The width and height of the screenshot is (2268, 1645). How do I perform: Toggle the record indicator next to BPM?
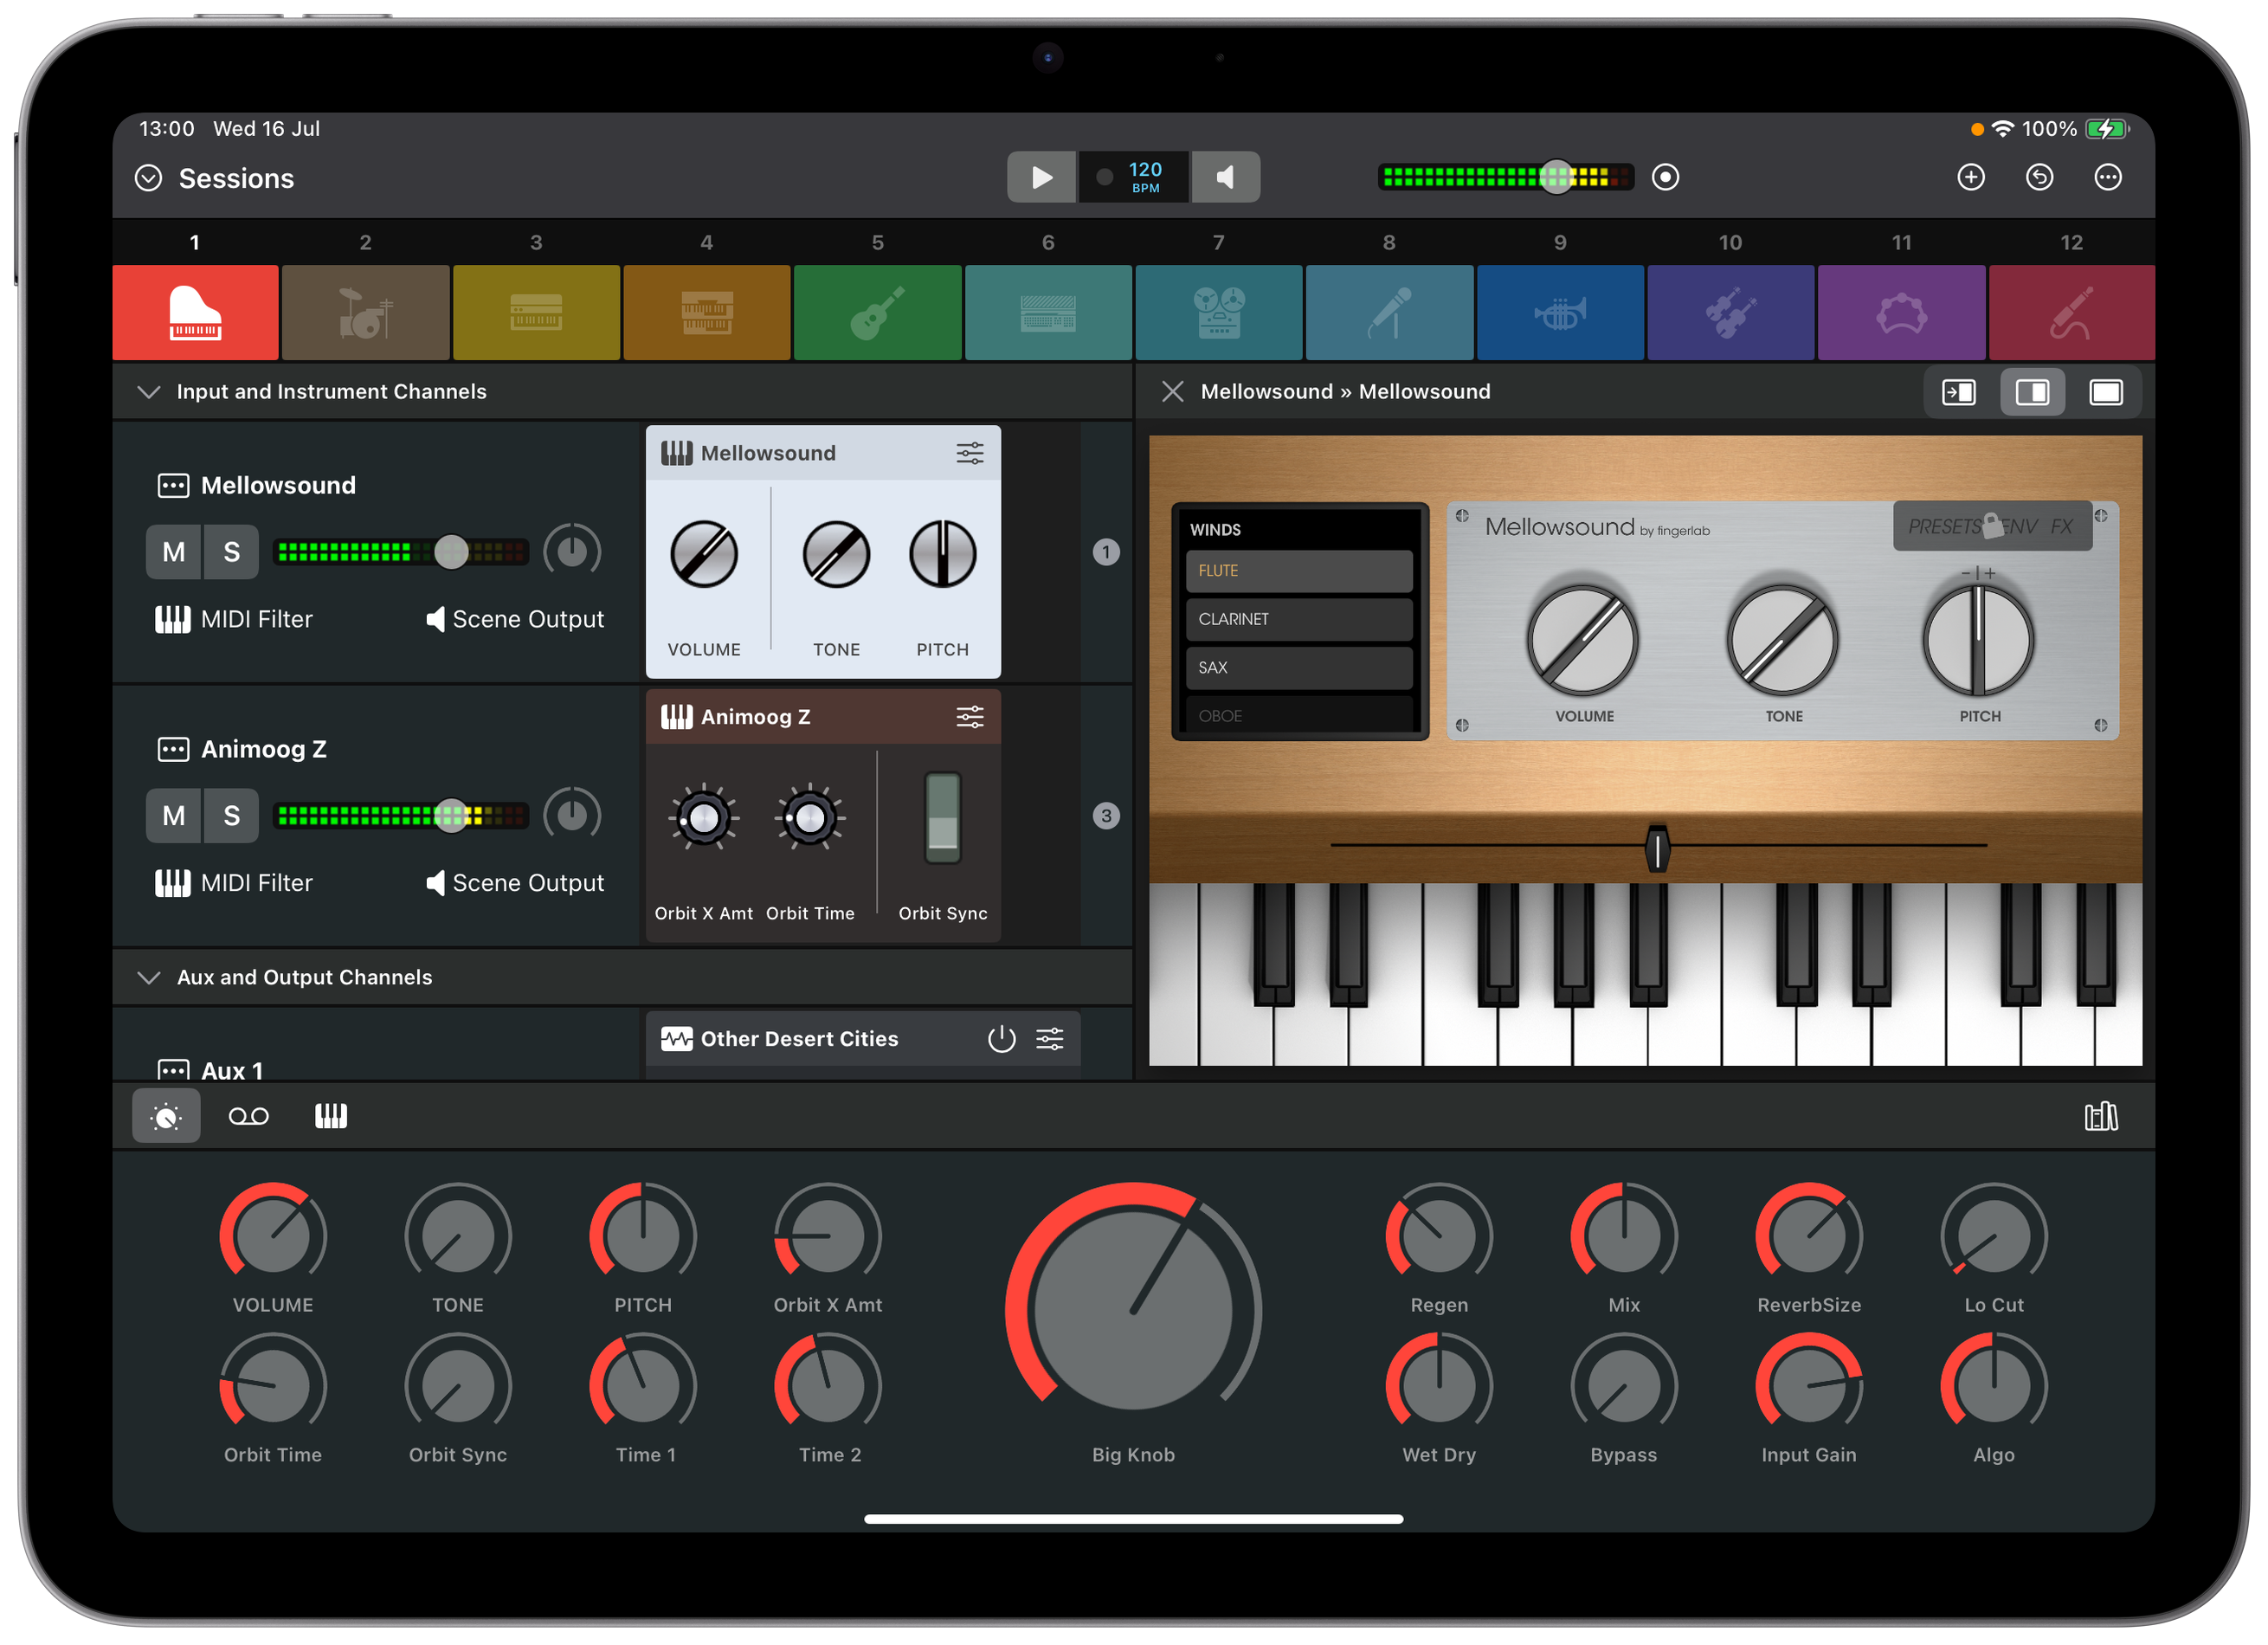(1104, 178)
